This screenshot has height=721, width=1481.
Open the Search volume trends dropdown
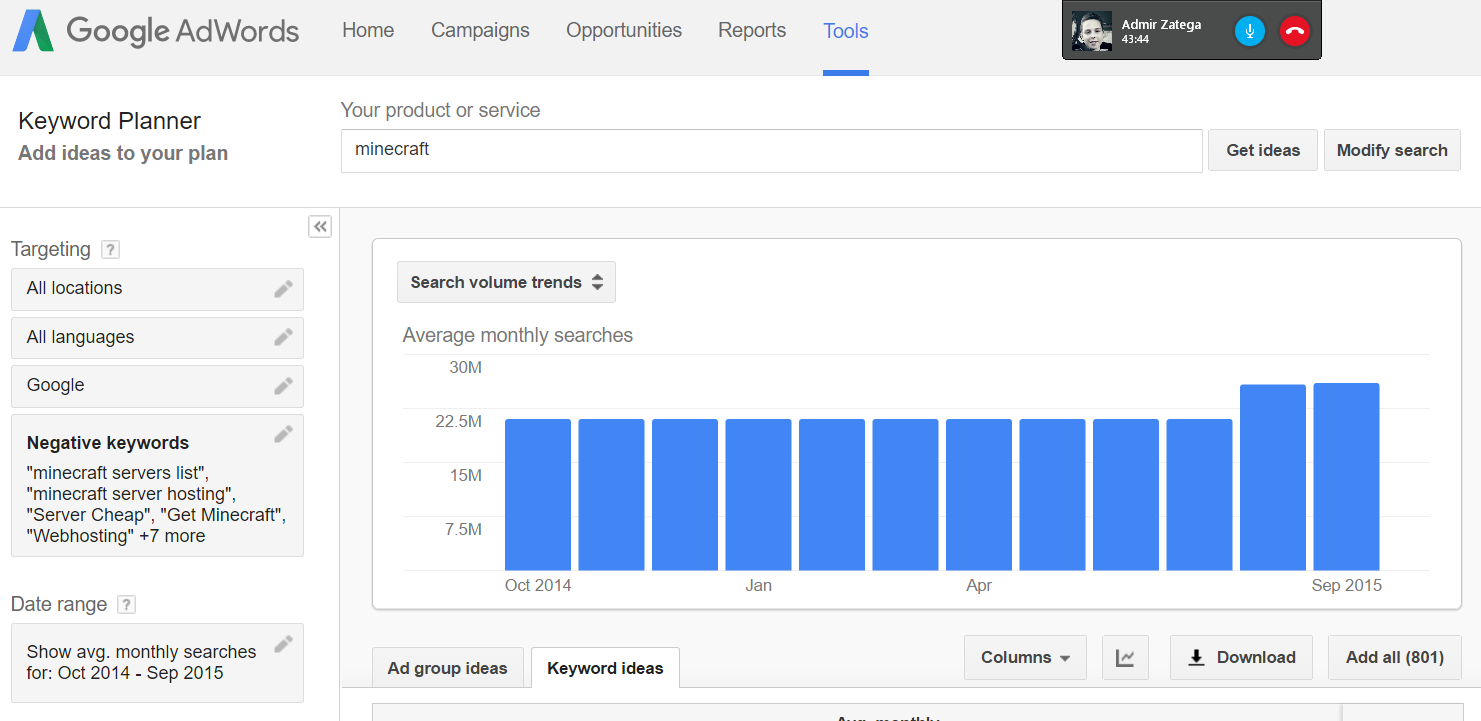[506, 282]
